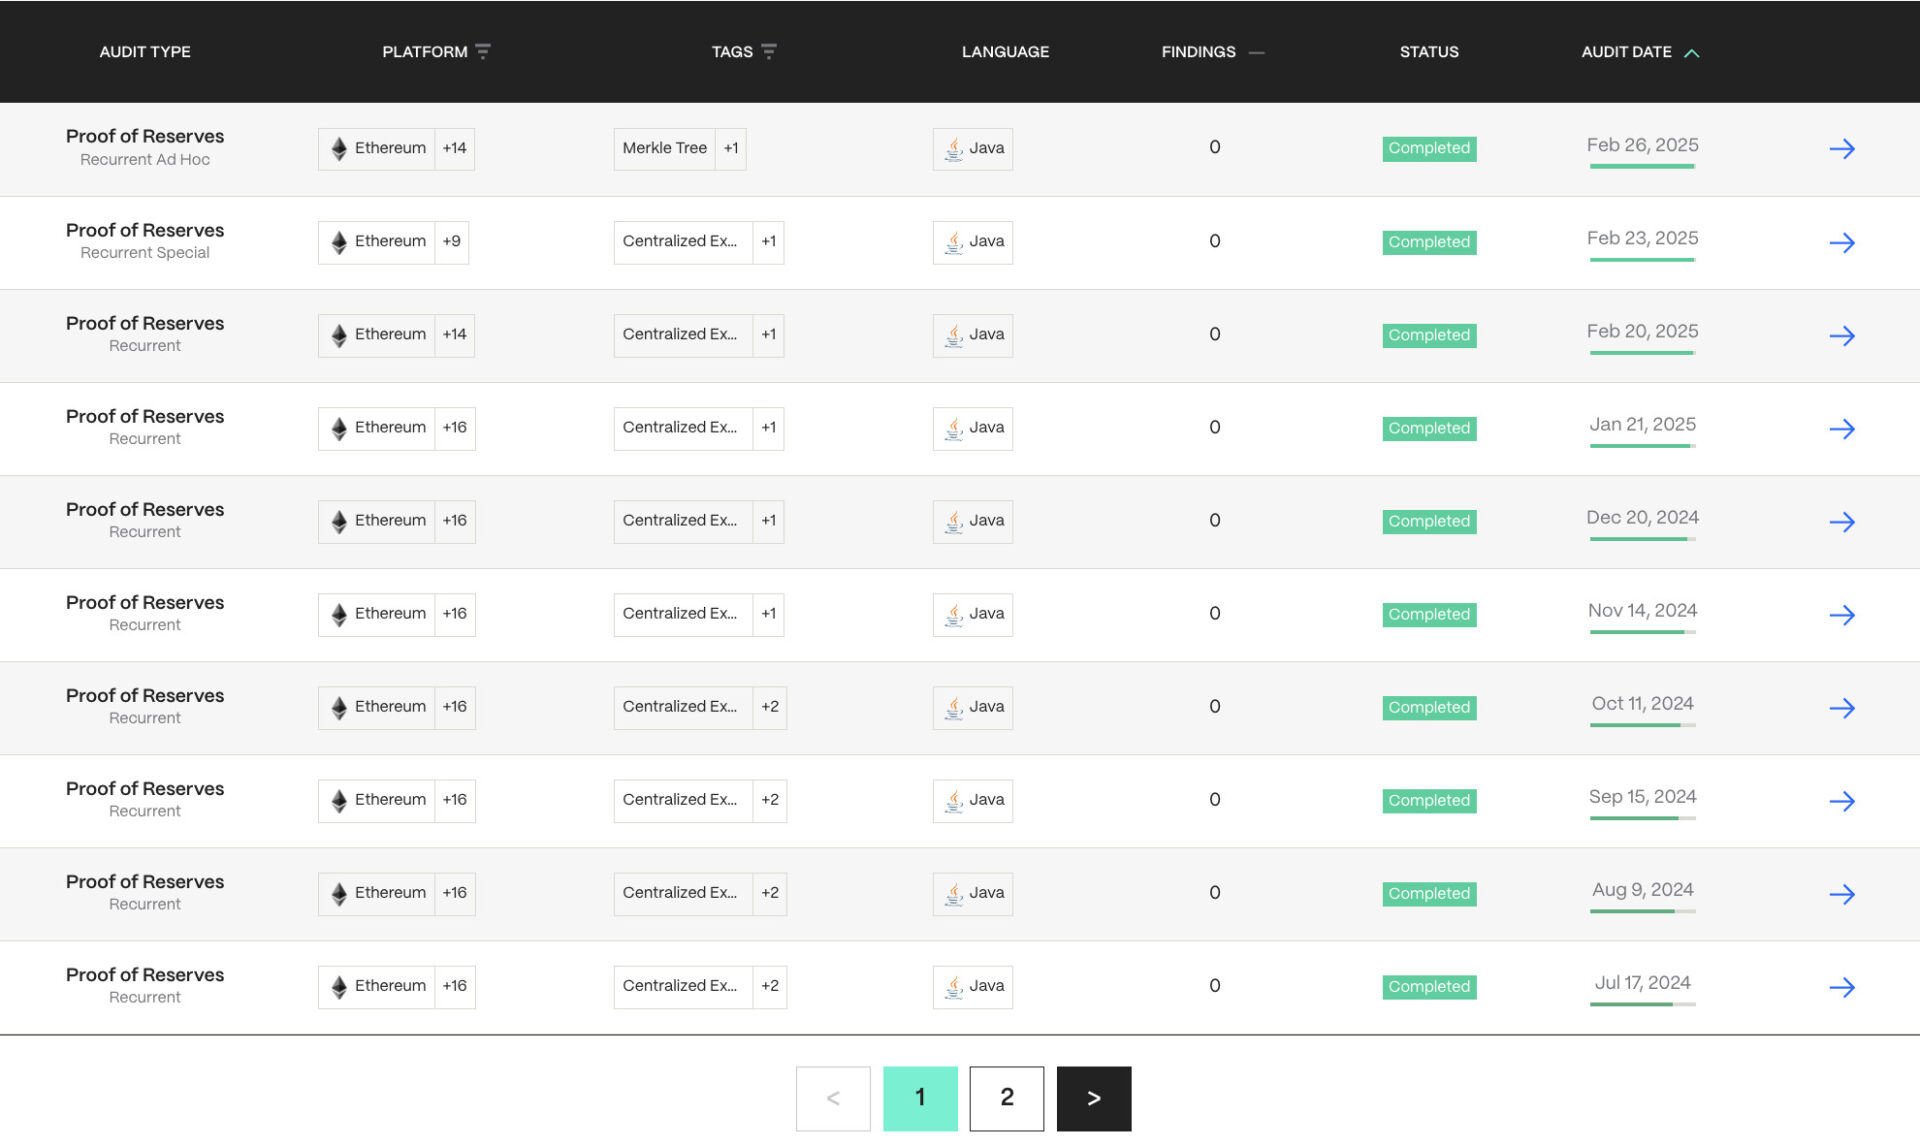Click the arrow for the Jul 17, 2024 audit
Screen dimensions: 1920x1146
click(x=1843, y=987)
